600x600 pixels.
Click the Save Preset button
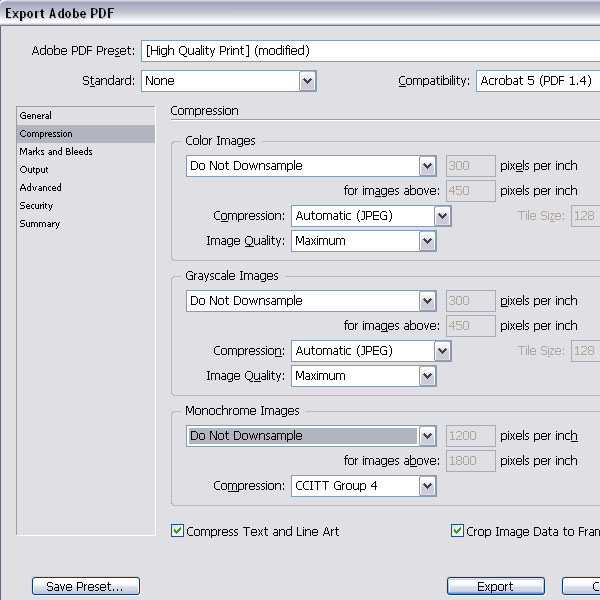(86, 586)
